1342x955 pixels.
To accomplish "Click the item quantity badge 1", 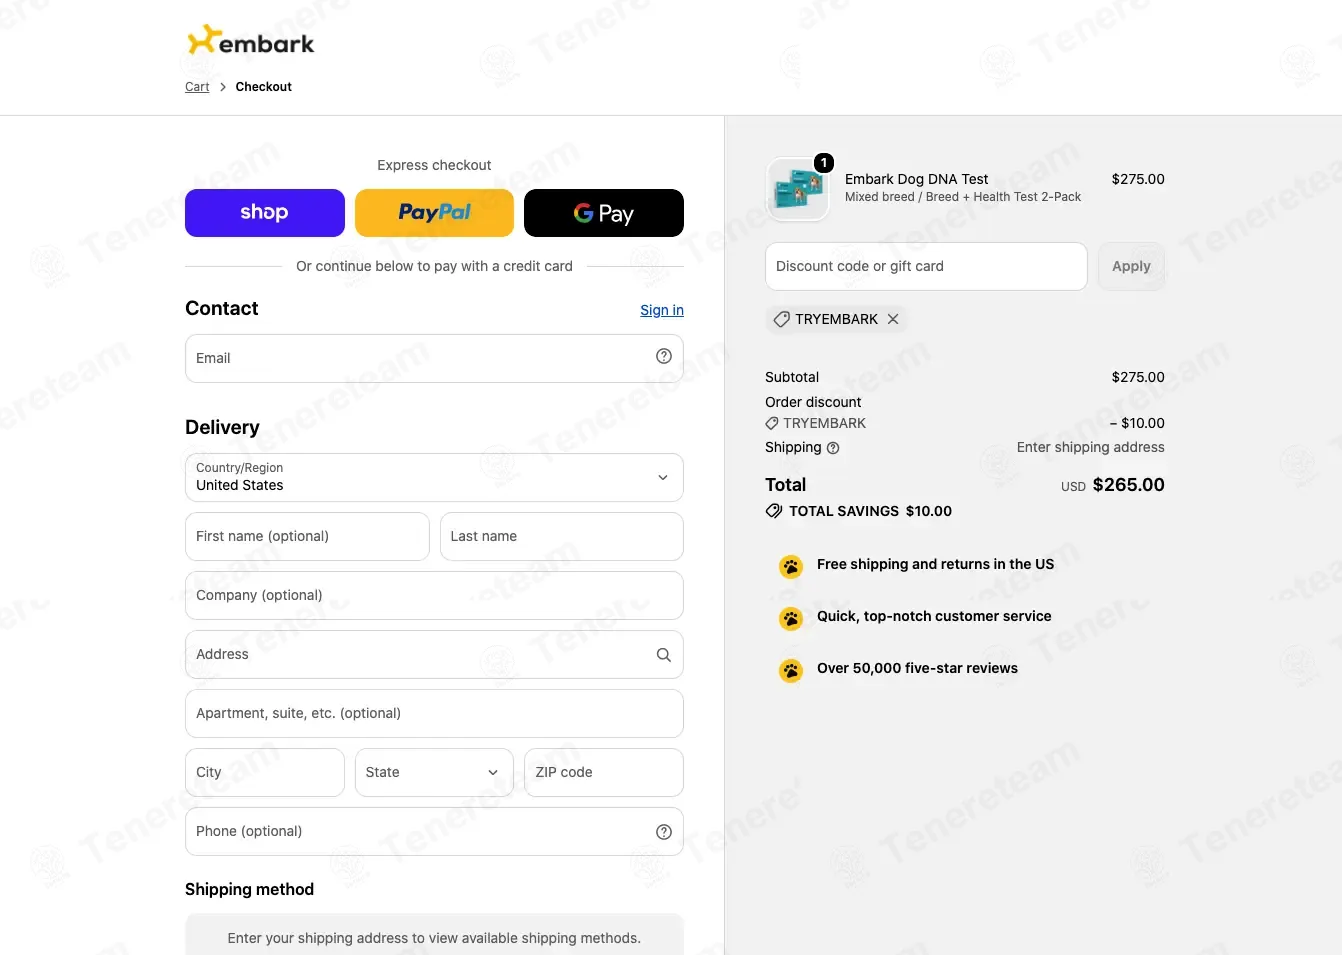I will (x=824, y=163).
